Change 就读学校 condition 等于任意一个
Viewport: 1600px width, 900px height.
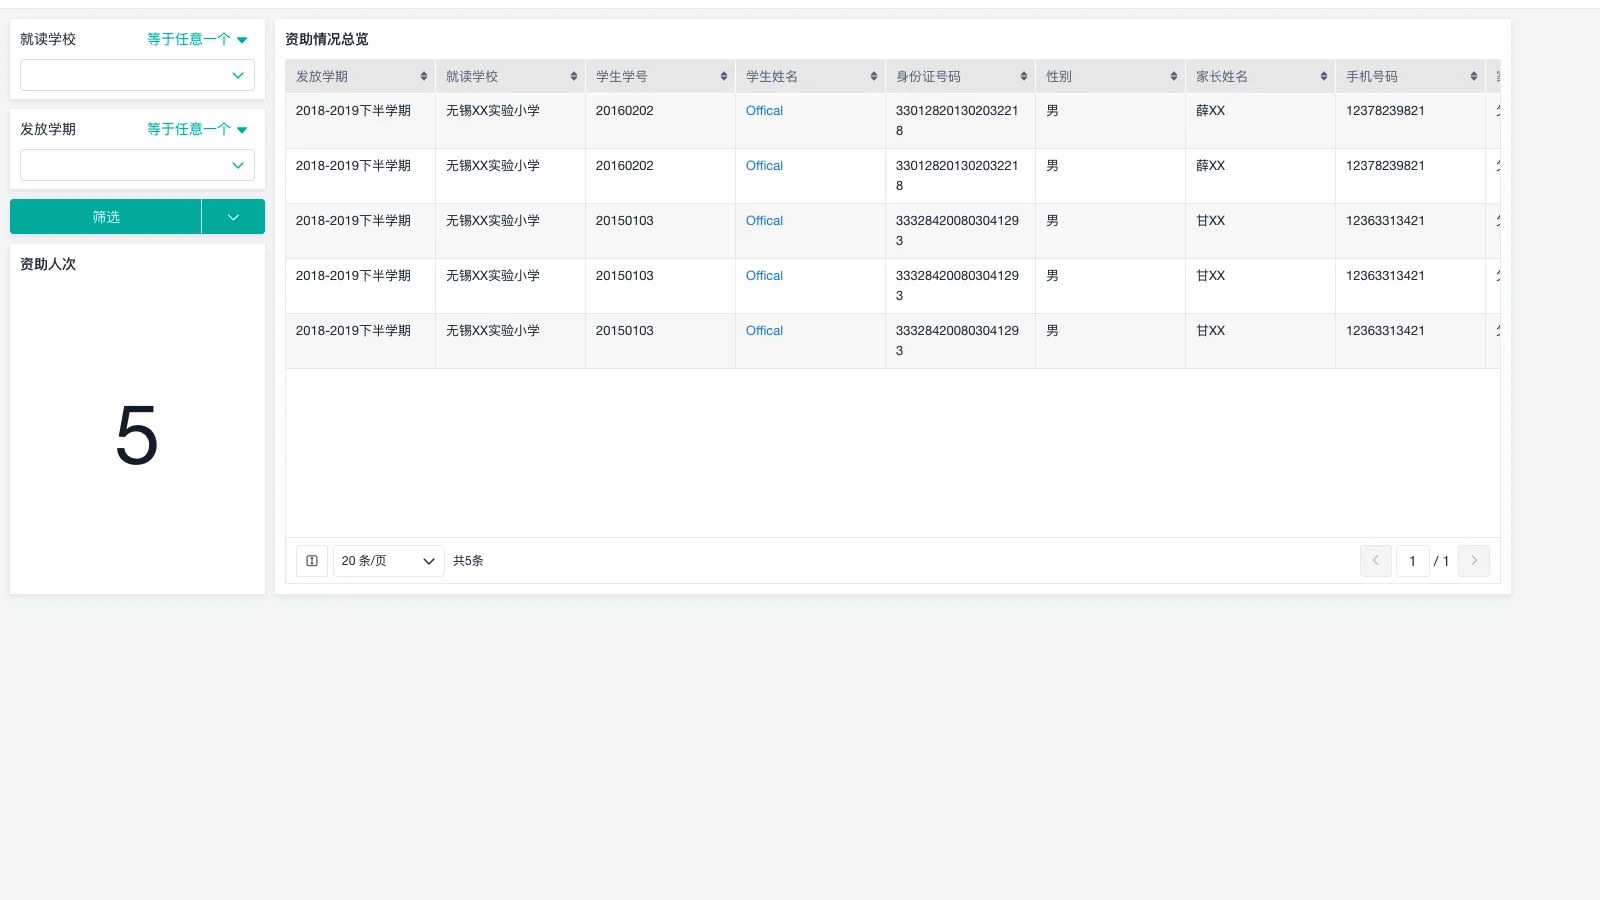pyautogui.click(x=197, y=40)
